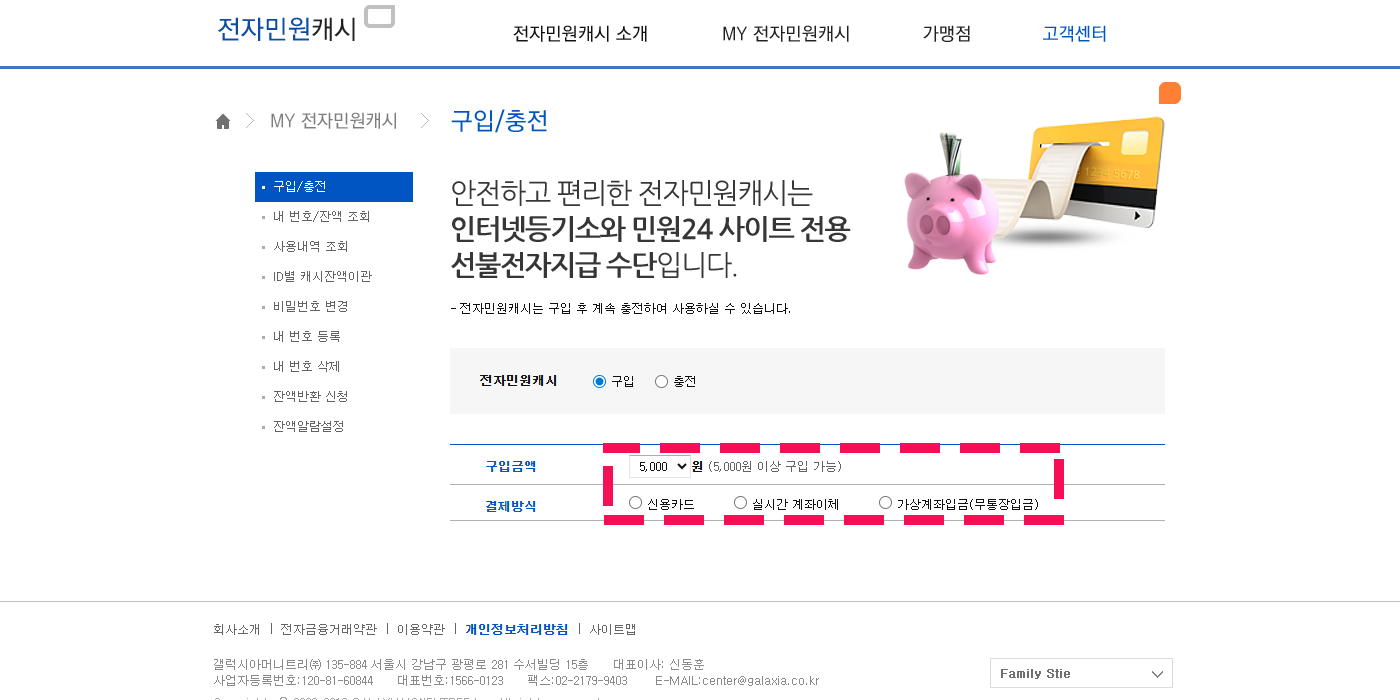Open the 가맹점 menu item
1400x700 pixels.
point(946,34)
